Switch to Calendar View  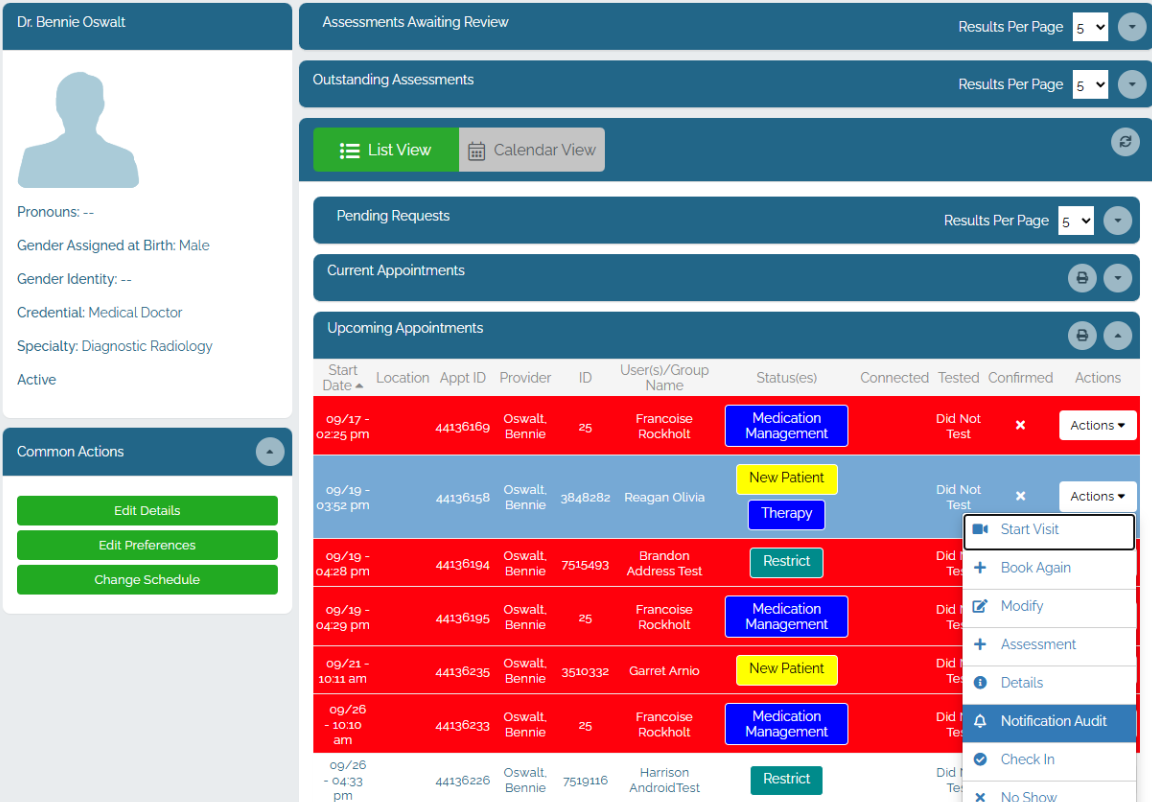click(532, 150)
